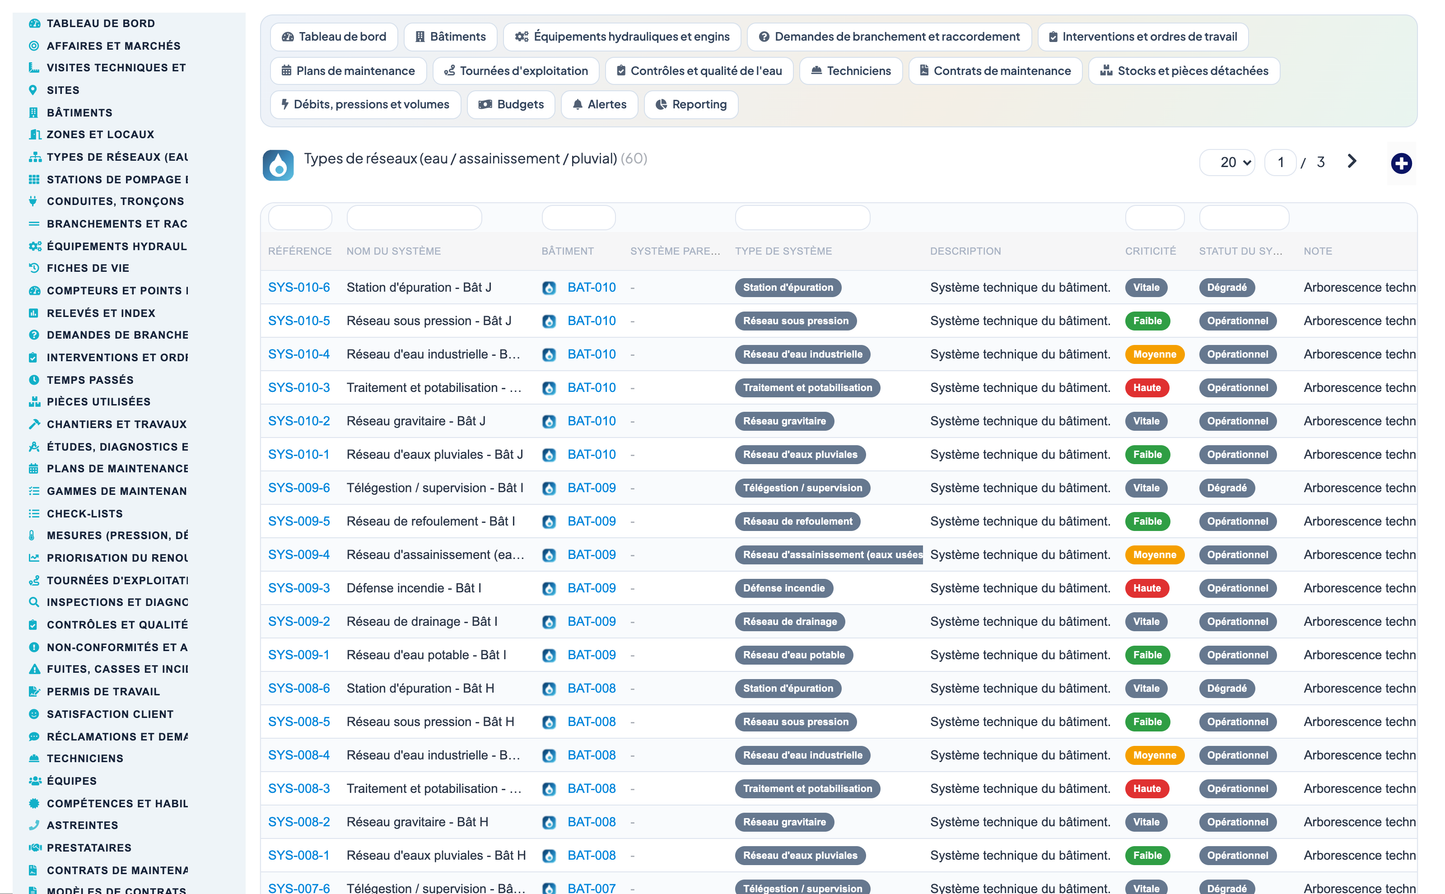
Task: Click the Pièces utilisées sidebar icon
Action: point(34,402)
